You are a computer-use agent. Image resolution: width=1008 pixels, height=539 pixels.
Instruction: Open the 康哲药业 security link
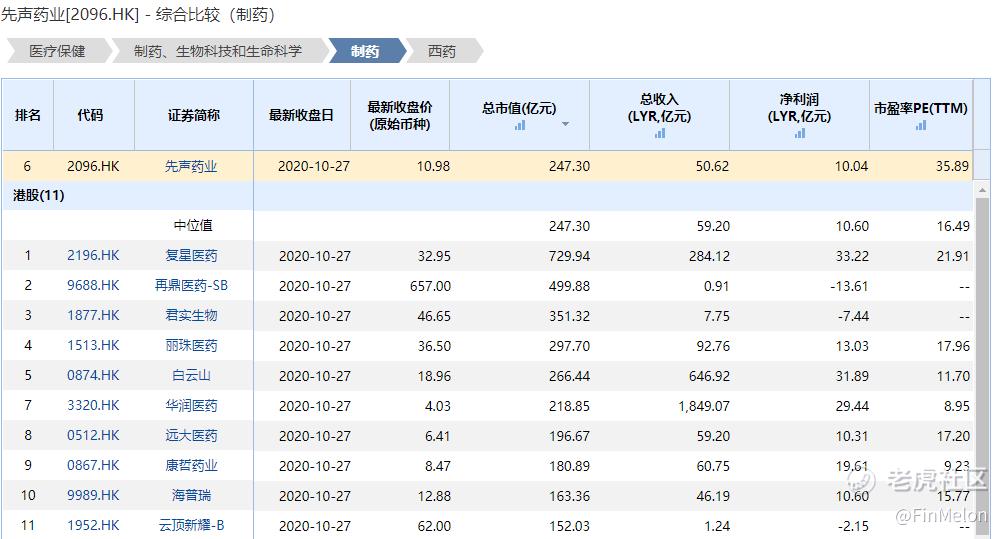[x=191, y=465]
